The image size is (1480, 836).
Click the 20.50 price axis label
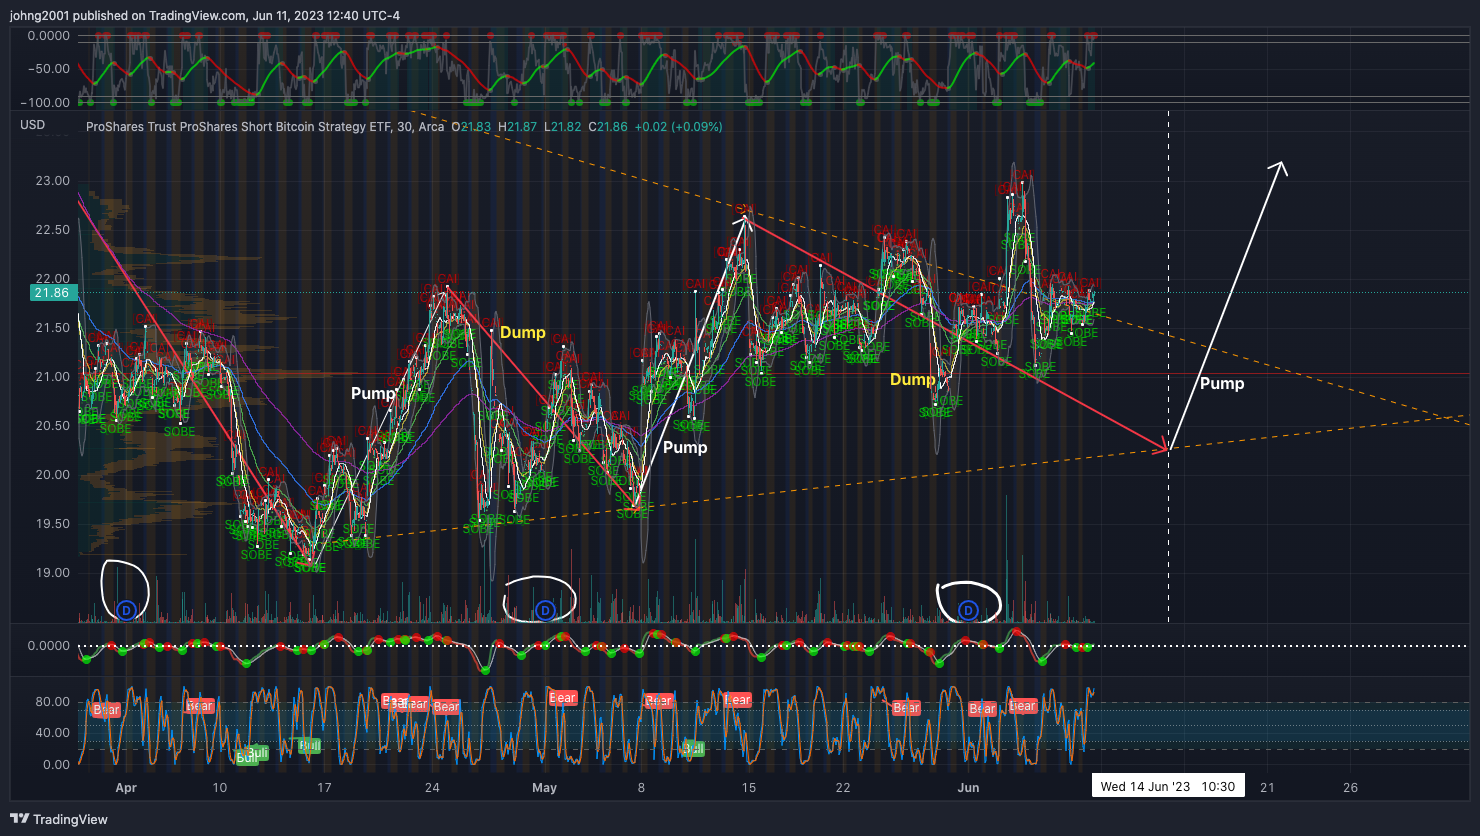(53, 426)
